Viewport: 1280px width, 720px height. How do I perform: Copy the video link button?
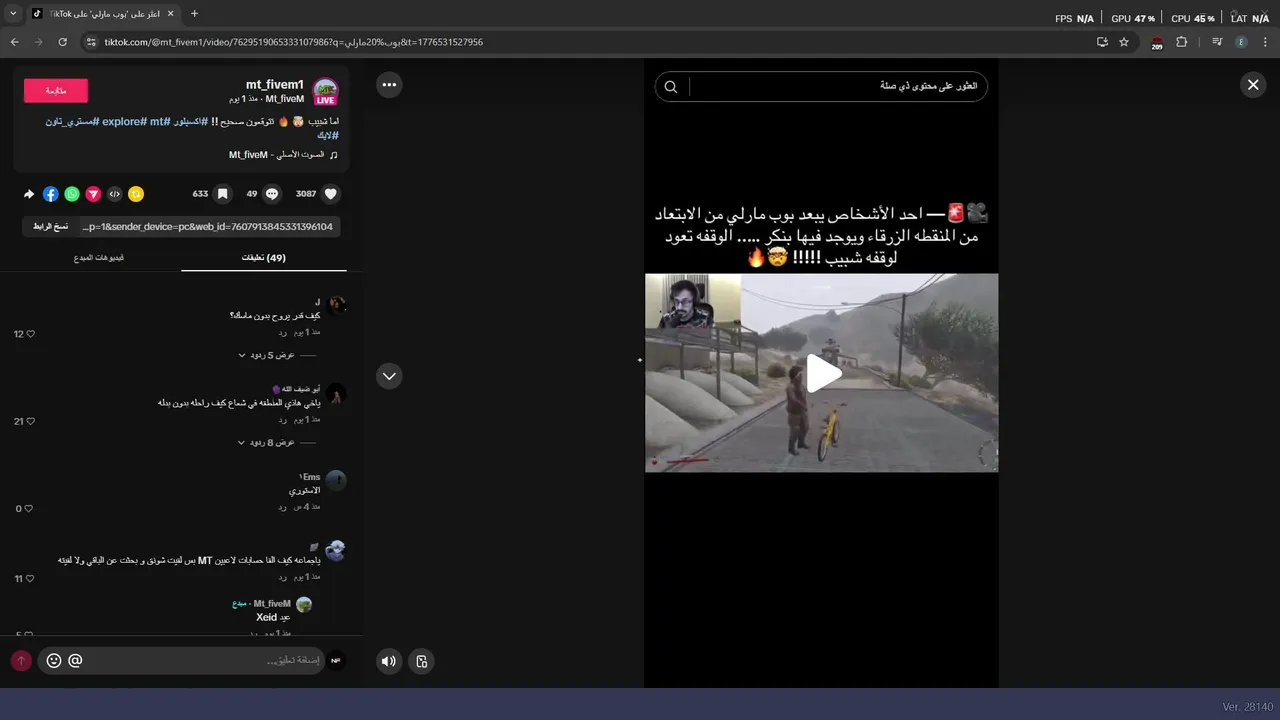point(51,227)
